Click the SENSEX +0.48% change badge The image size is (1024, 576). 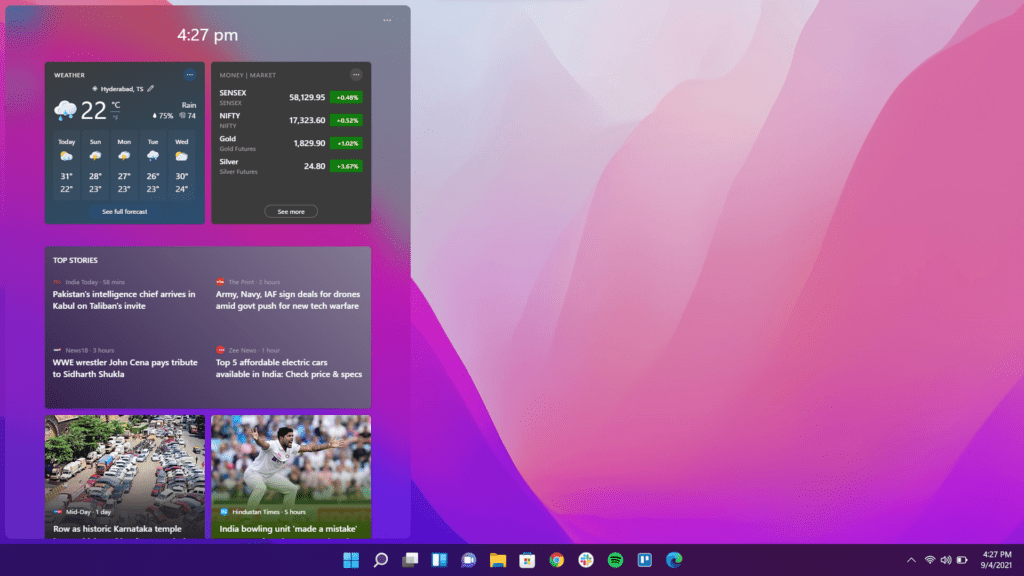pos(347,97)
